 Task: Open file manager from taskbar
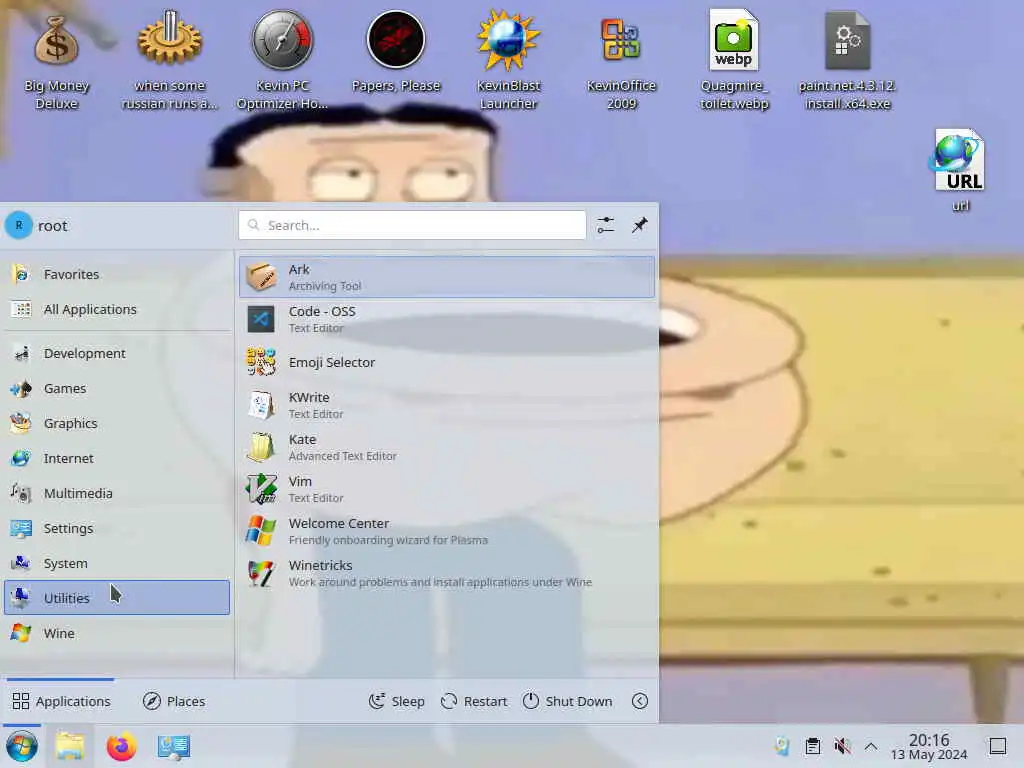point(70,746)
